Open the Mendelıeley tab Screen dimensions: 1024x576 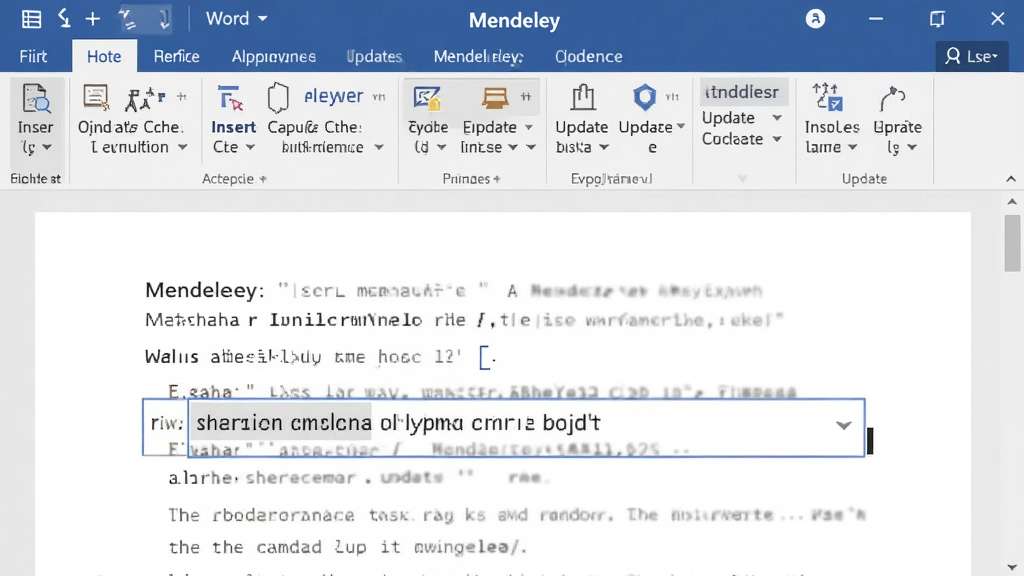(x=479, y=56)
